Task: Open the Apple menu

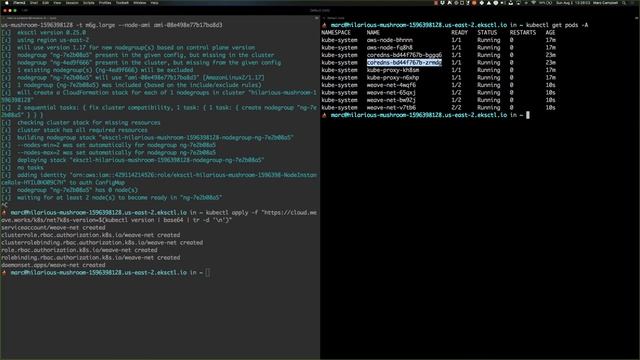Action: click(x=7, y=2)
